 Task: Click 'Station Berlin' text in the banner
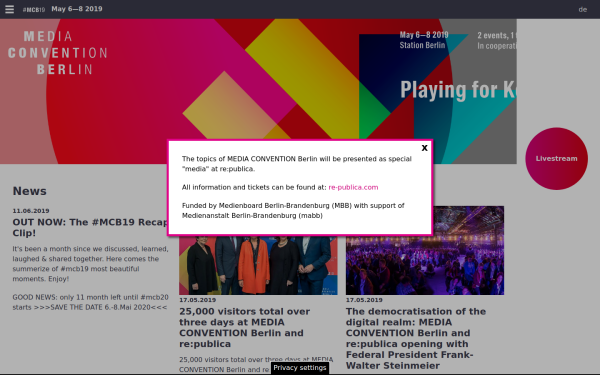[x=422, y=45]
